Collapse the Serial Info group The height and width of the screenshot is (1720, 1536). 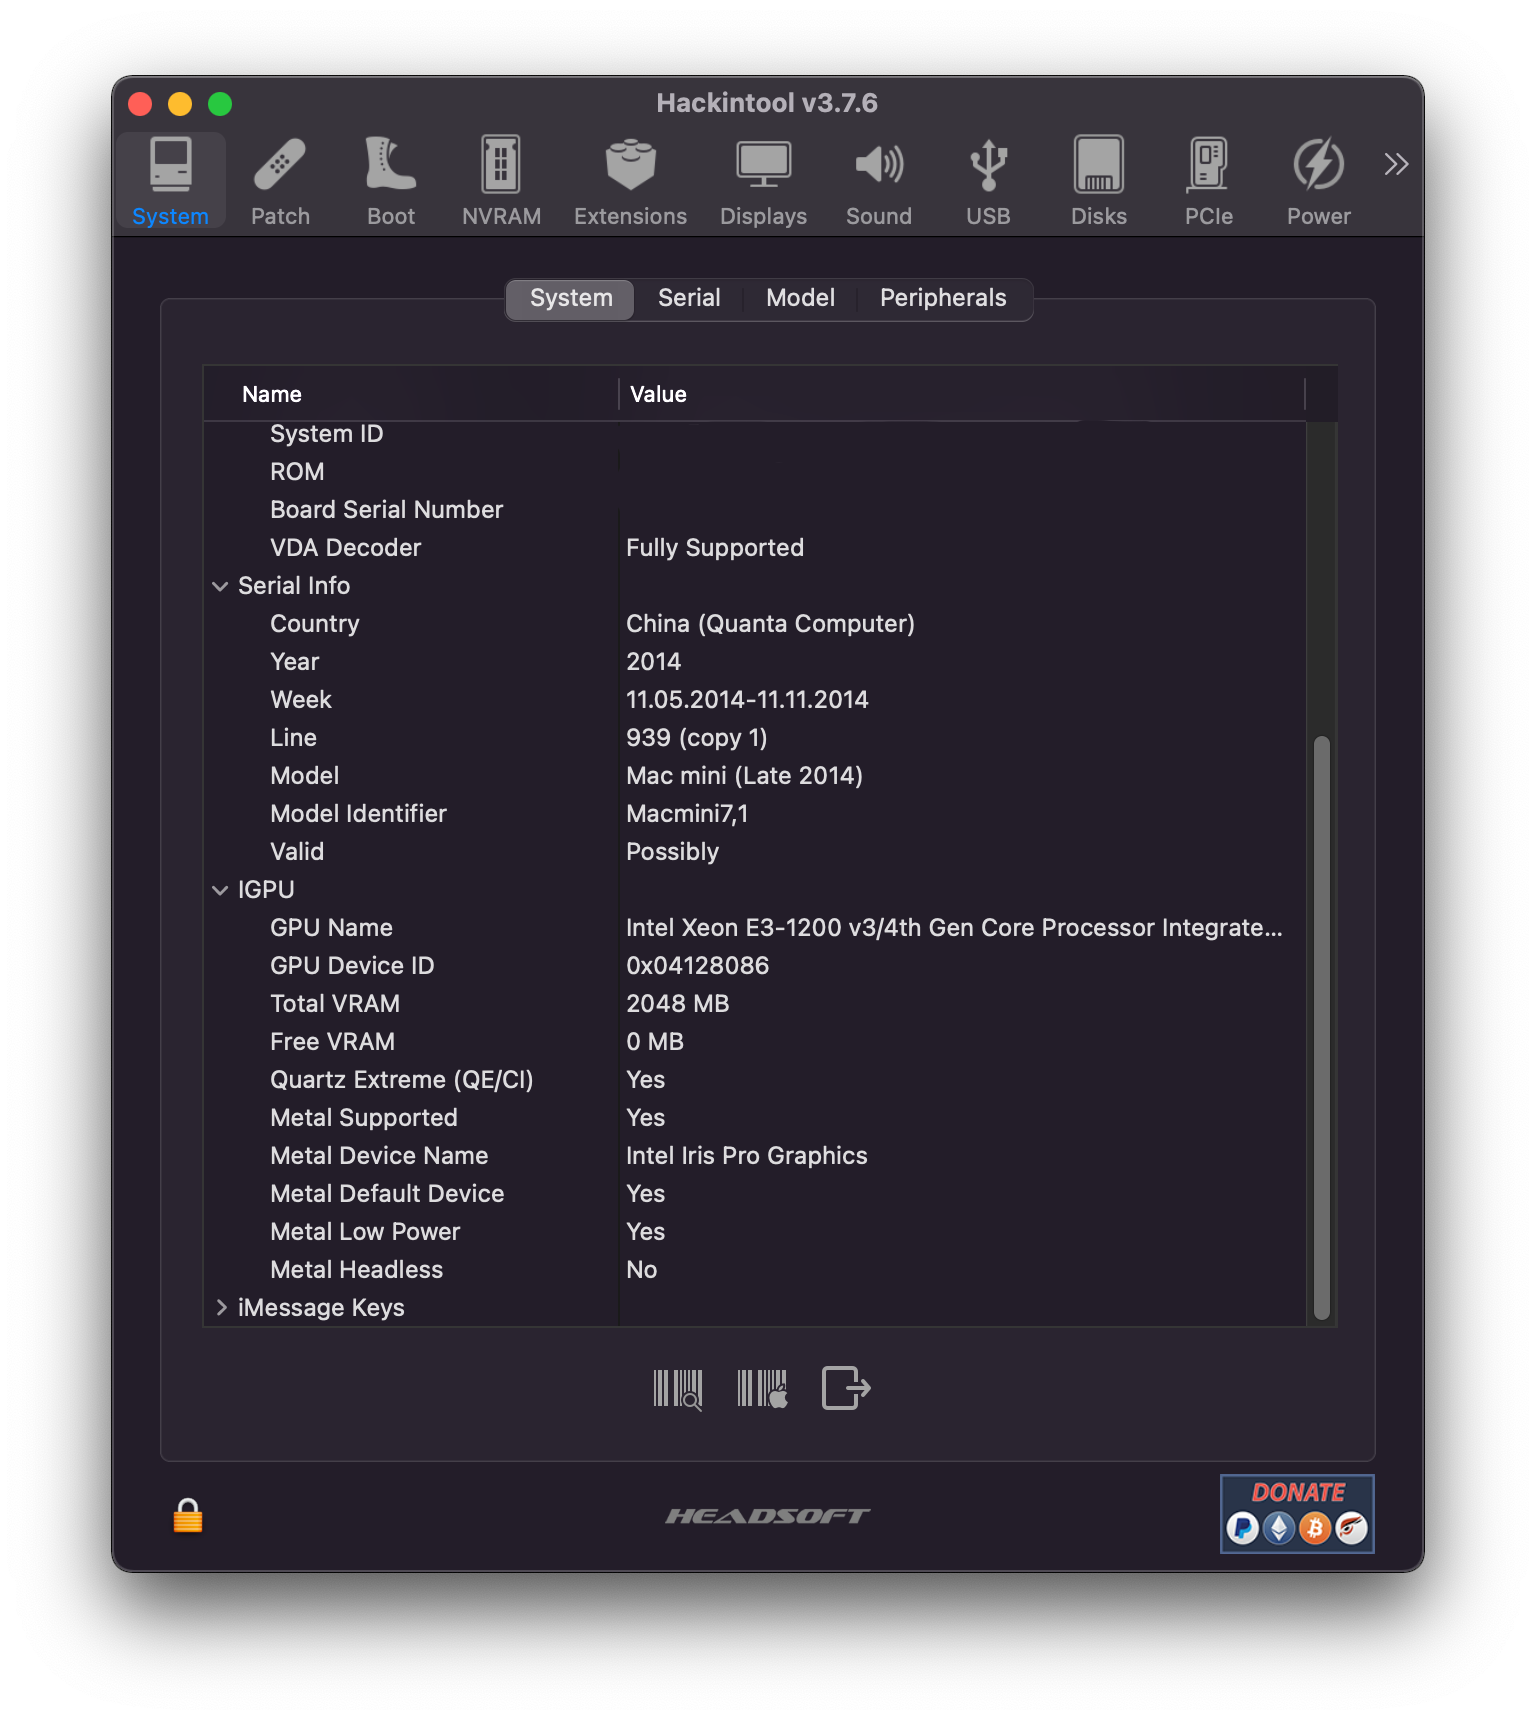click(220, 586)
